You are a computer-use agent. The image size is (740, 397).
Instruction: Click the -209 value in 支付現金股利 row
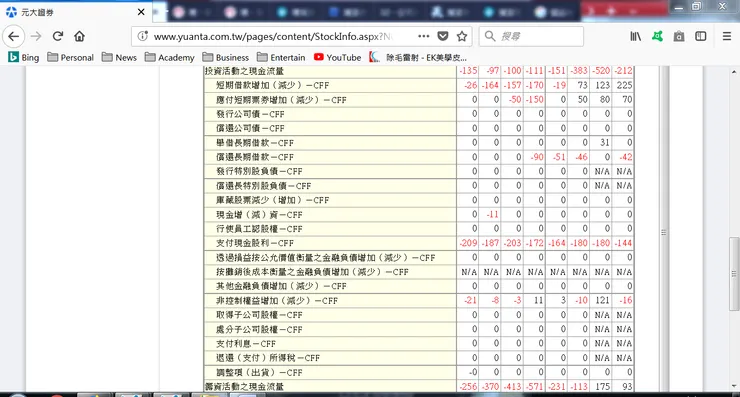pyautogui.click(x=468, y=243)
